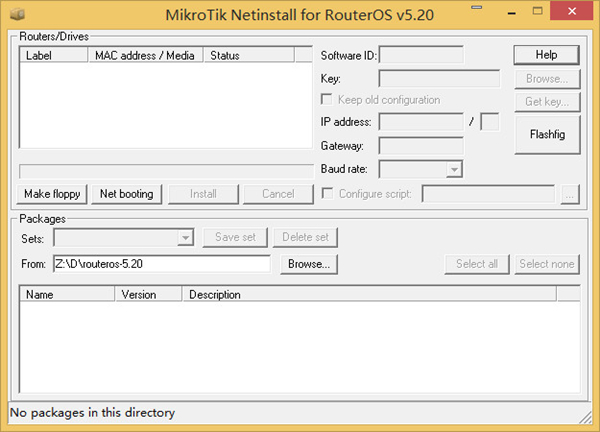Focus the IP address field

tap(421, 122)
